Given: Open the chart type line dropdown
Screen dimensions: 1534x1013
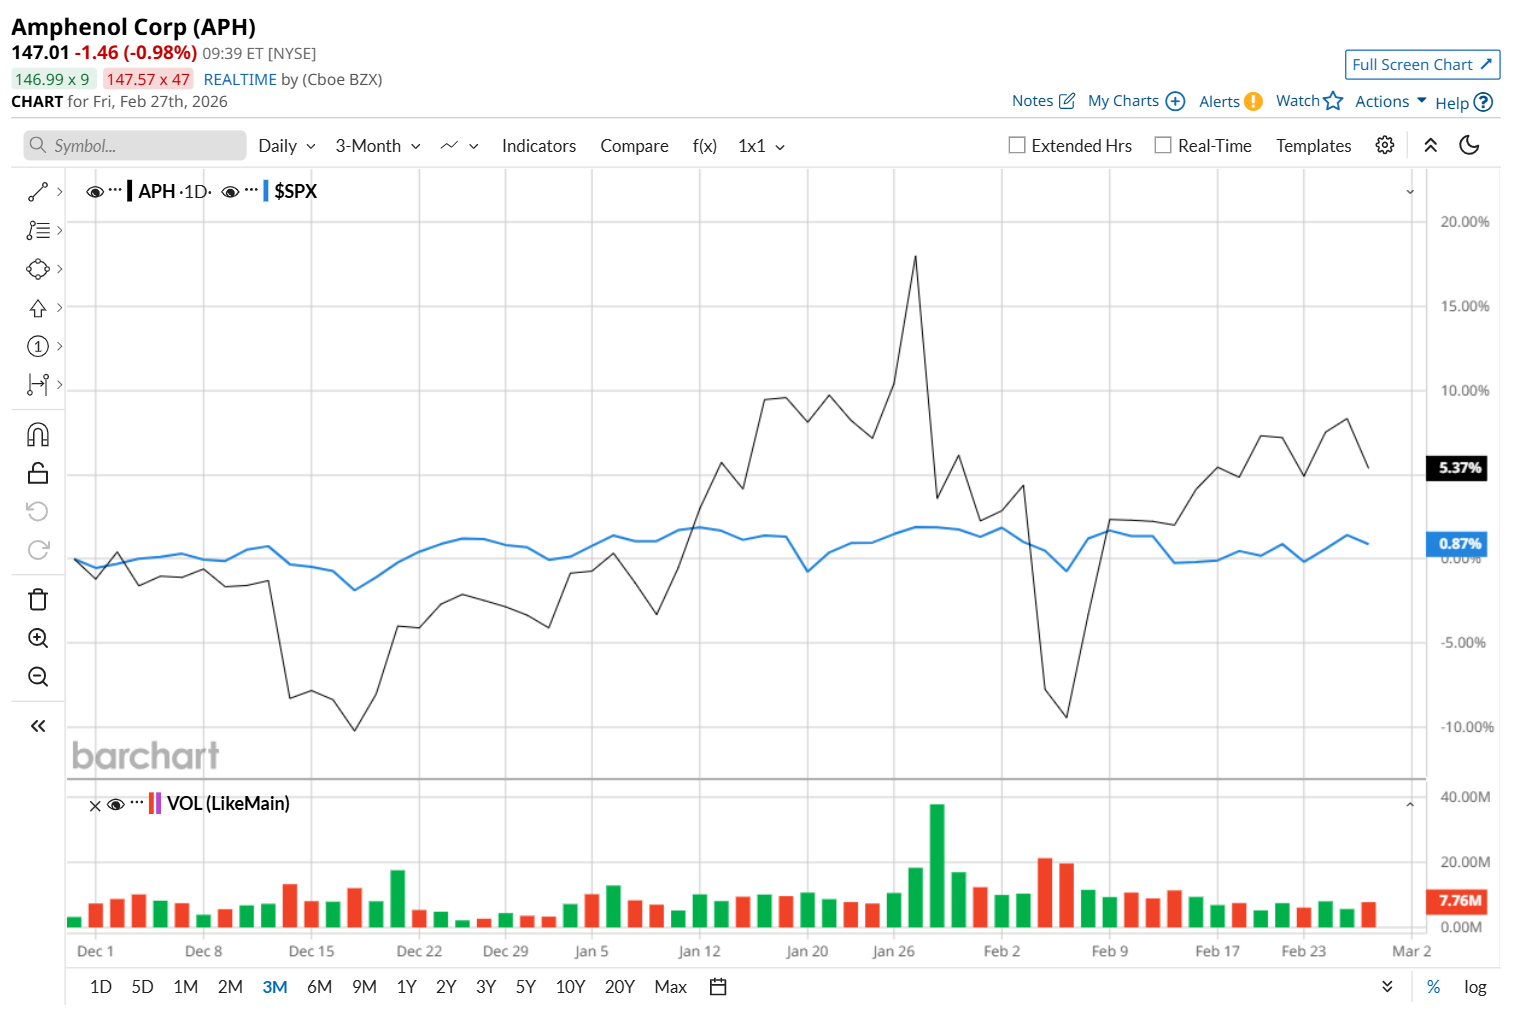Looking at the screenshot, I should (x=460, y=146).
